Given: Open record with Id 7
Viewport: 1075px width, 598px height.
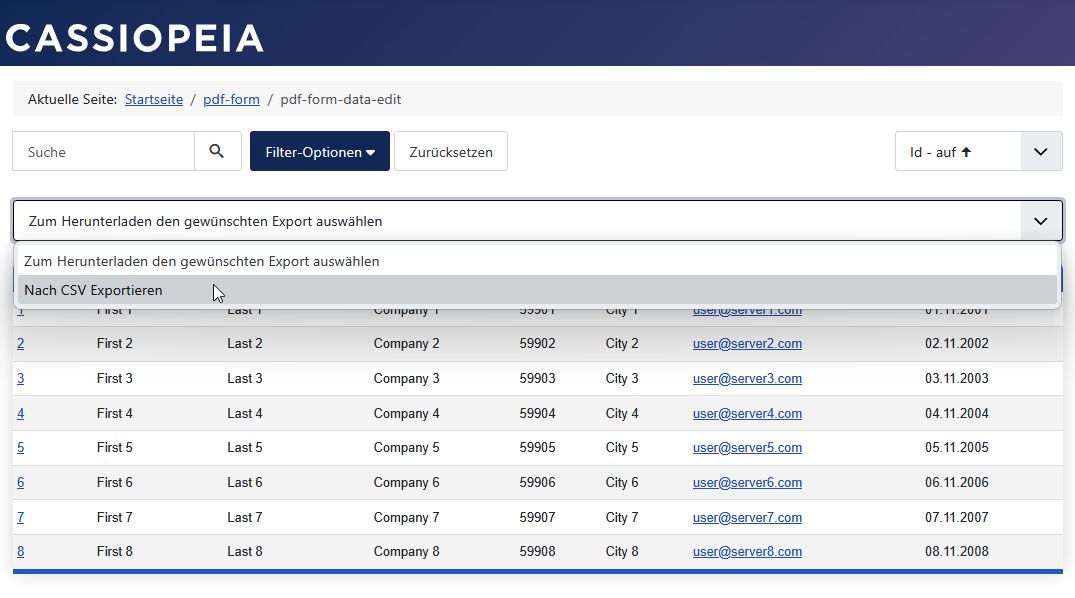Looking at the screenshot, I should click(x=21, y=518).
